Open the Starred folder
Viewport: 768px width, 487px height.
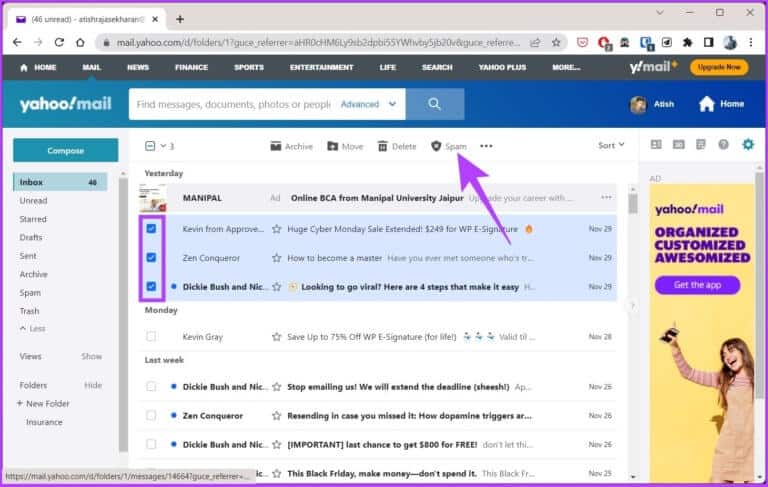pyautogui.click(x=33, y=219)
